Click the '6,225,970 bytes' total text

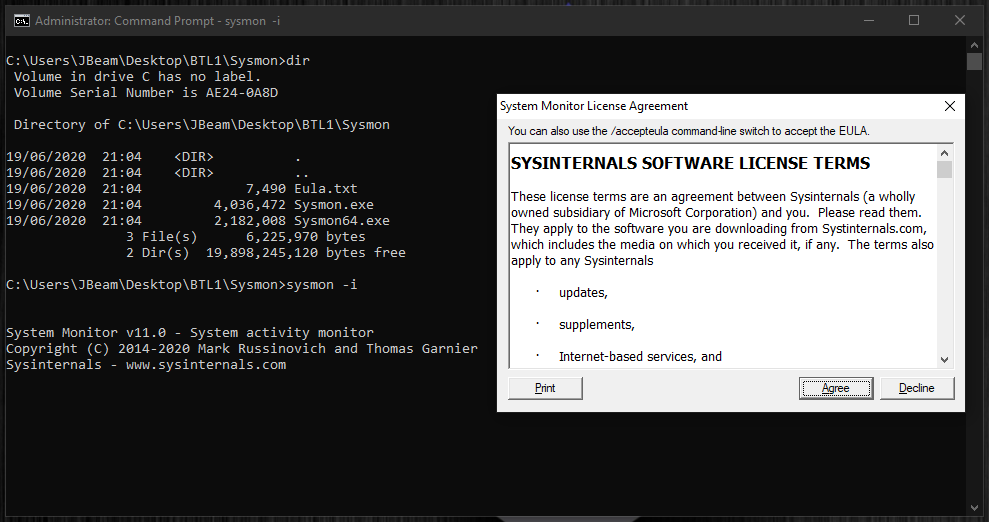click(x=306, y=237)
